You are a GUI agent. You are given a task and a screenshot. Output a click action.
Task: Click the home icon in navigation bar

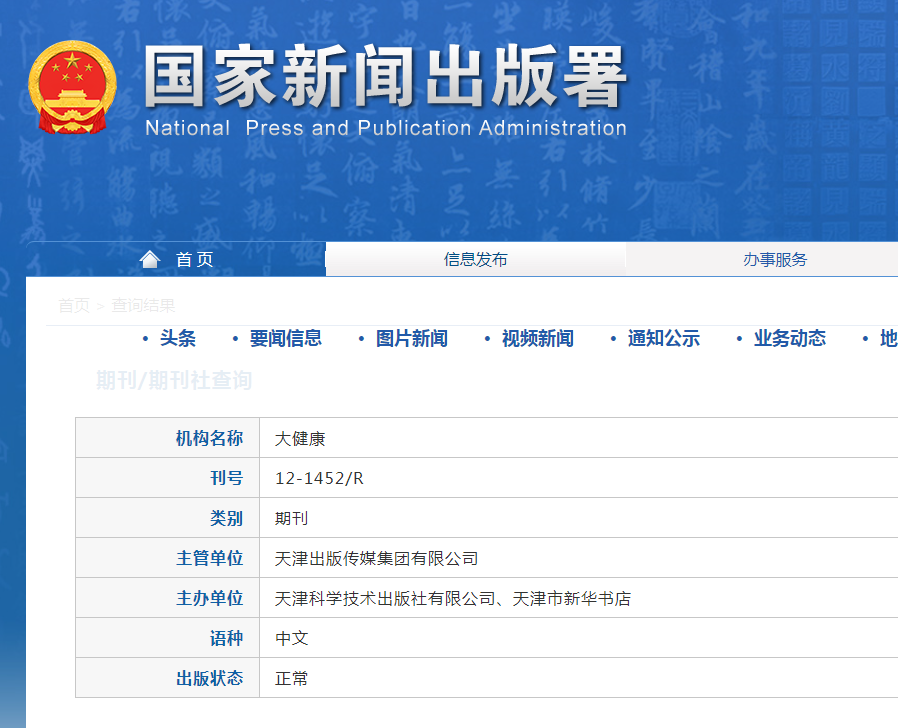(x=150, y=260)
